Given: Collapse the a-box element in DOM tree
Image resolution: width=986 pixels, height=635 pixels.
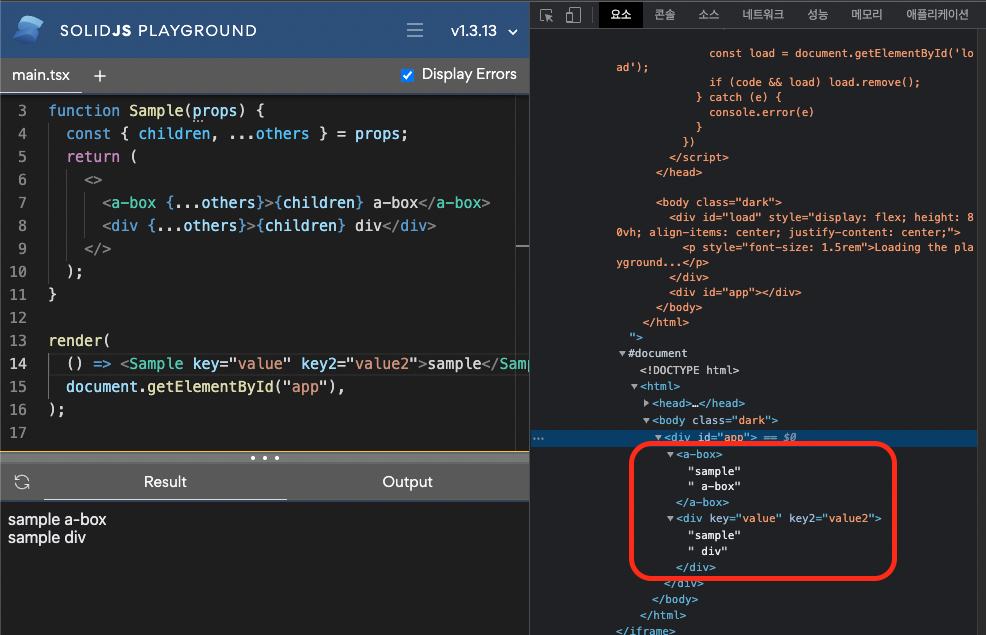Looking at the screenshot, I should [668, 454].
